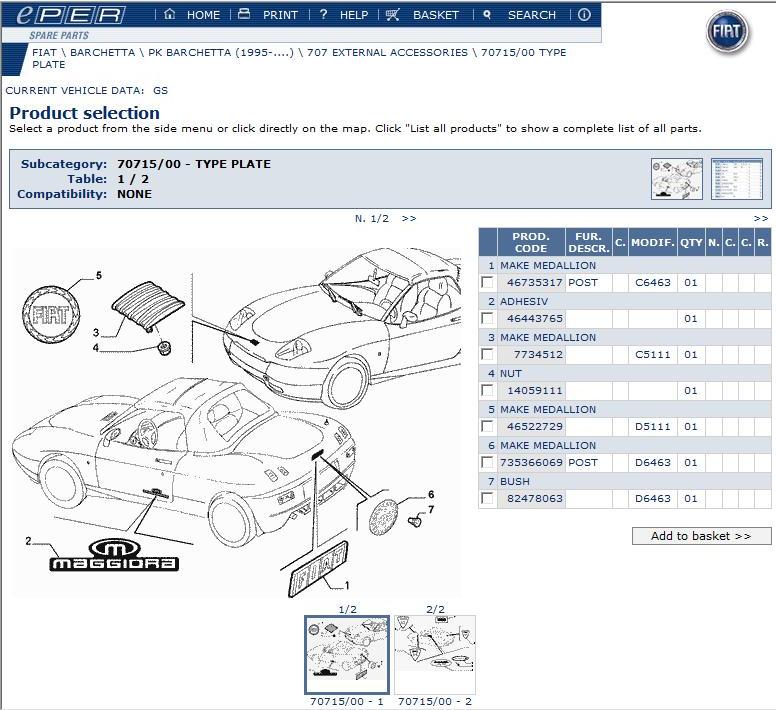Tick checkbox for part 735366069

(487, 462)
